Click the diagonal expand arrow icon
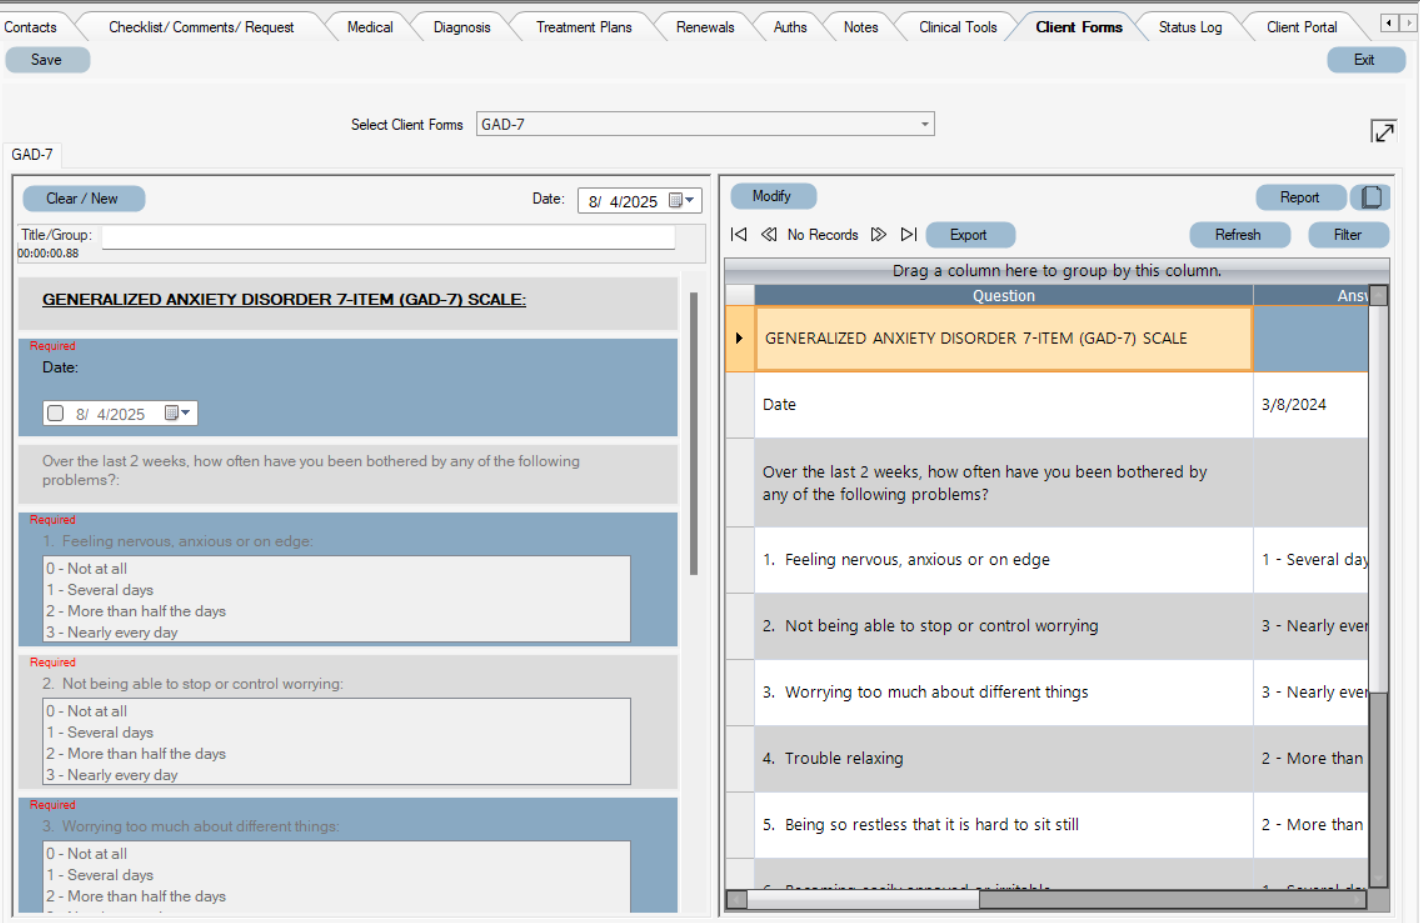The image size is (1420, 923). pyautogui.click(x=1385, y=130)
